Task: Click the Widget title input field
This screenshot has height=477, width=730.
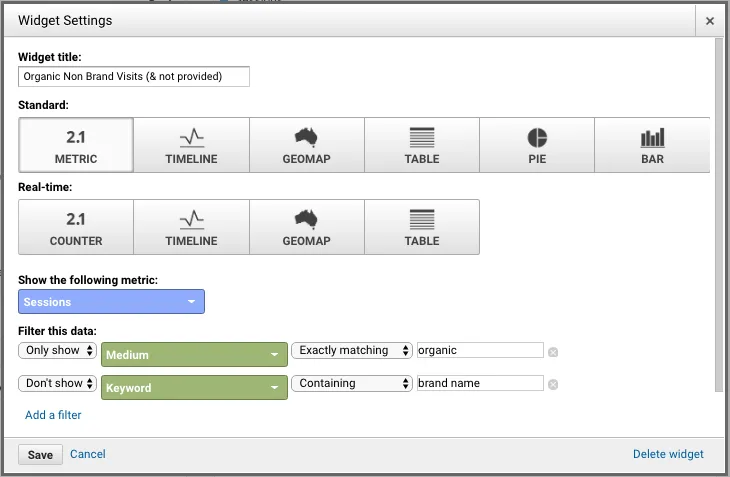Action: click(134, 76)
